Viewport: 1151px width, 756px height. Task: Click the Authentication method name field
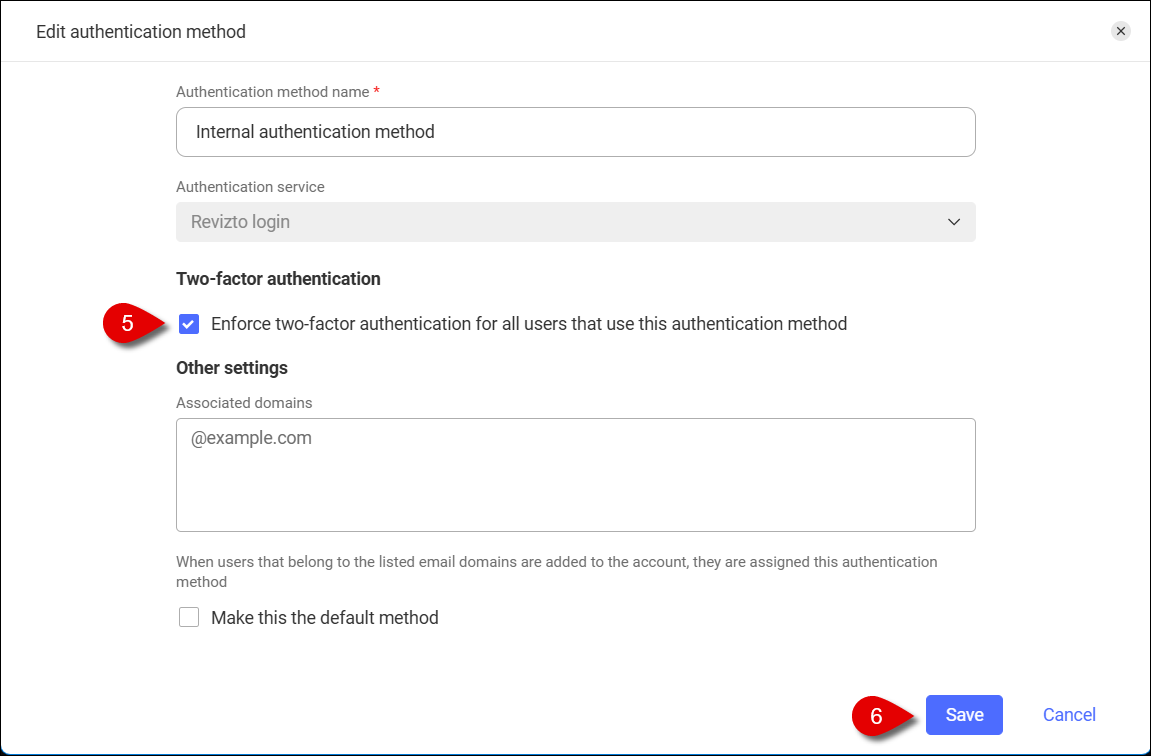pyautogui.click(x=576, y=132)
